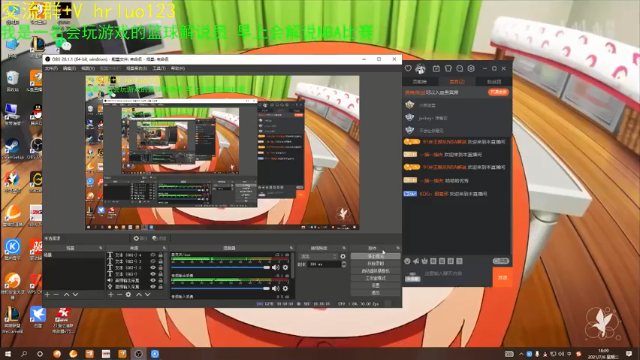
Task: Show hidden system tray icons chevron
Action: [x=521, y=354]
